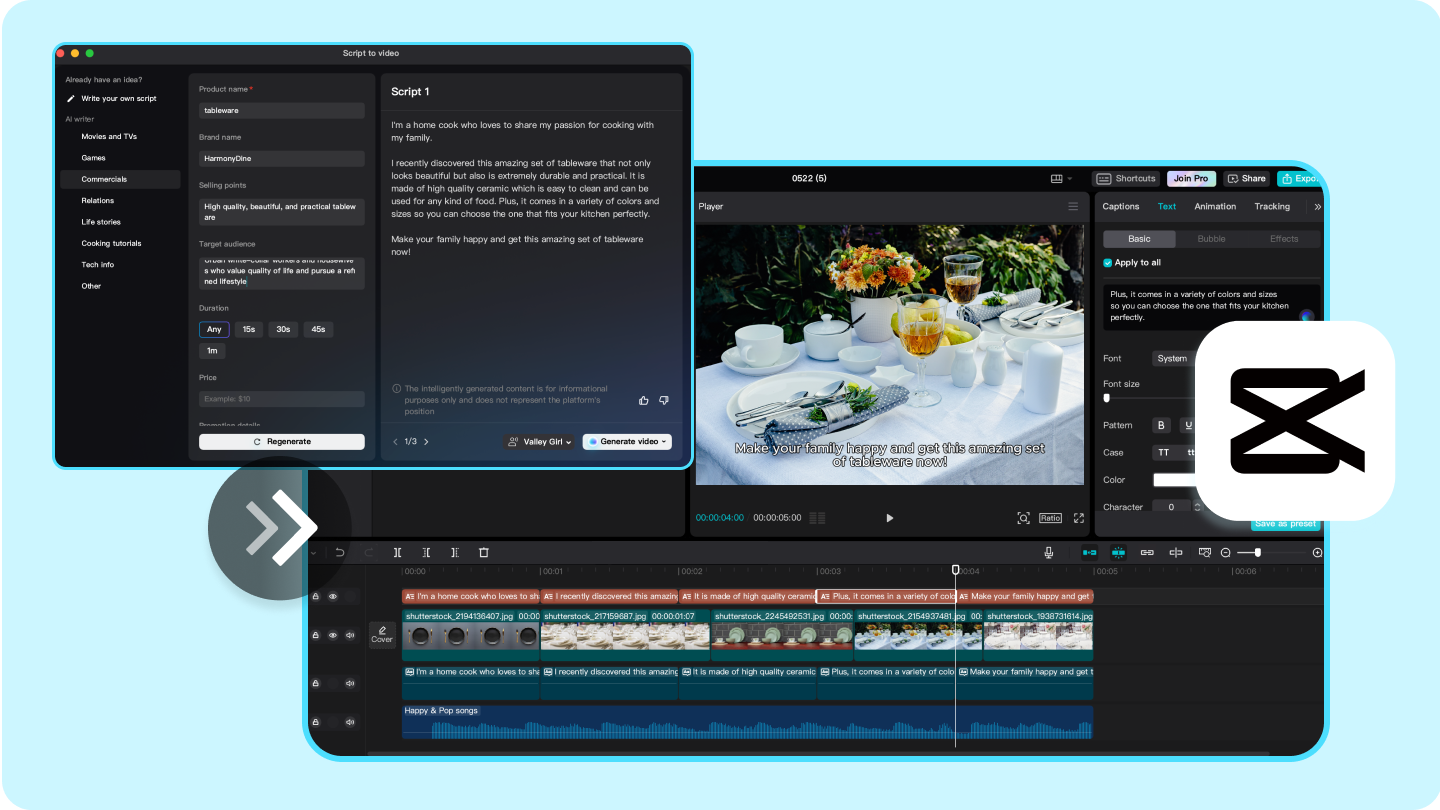
Task: Select the Happy & Pop songs audio clip
Action: (747, 721)
